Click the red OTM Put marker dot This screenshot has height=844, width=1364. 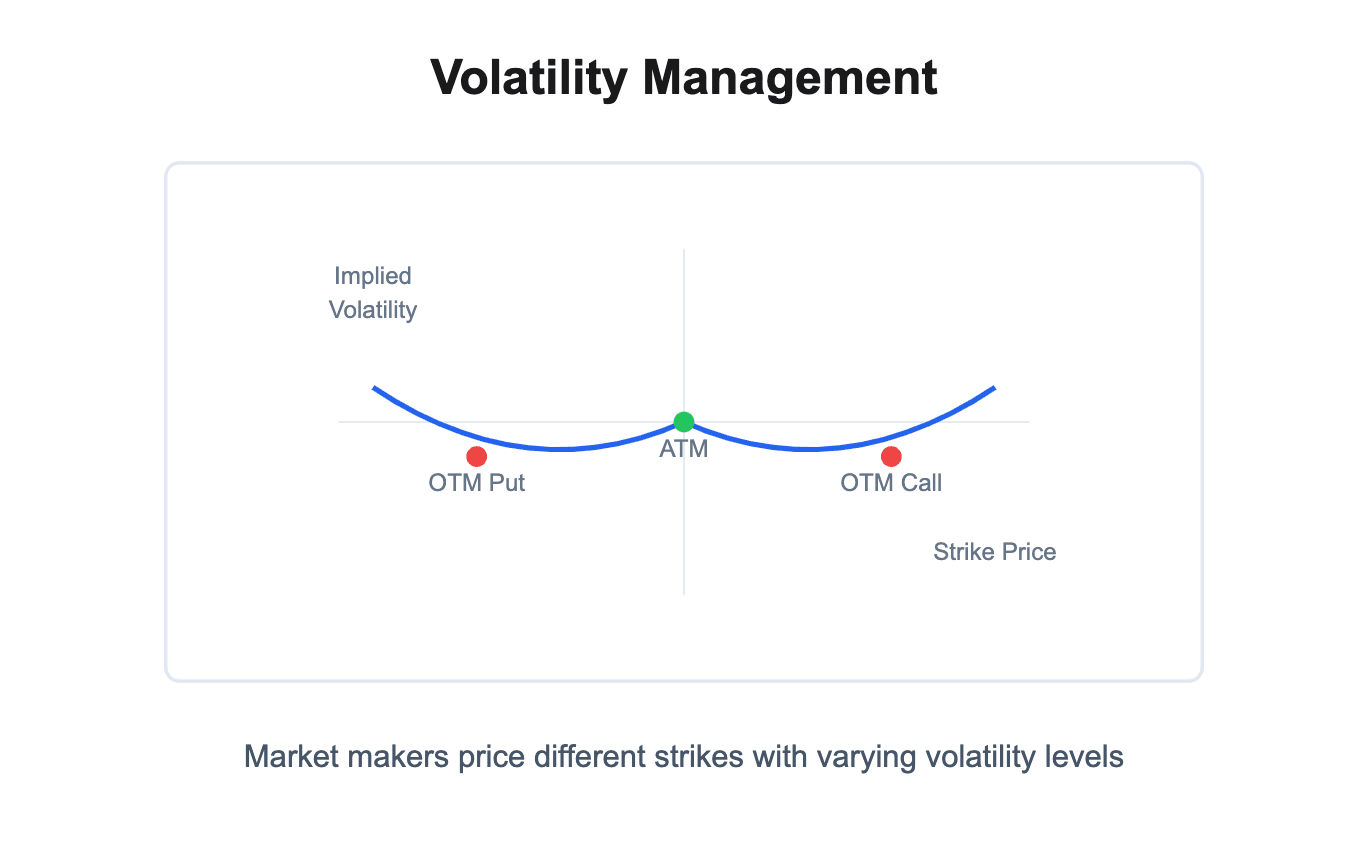click(x=477, y=456)
